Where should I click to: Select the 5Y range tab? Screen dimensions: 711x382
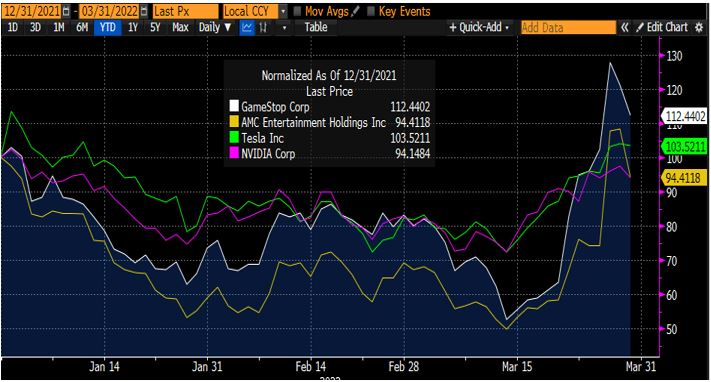point(155,27)
